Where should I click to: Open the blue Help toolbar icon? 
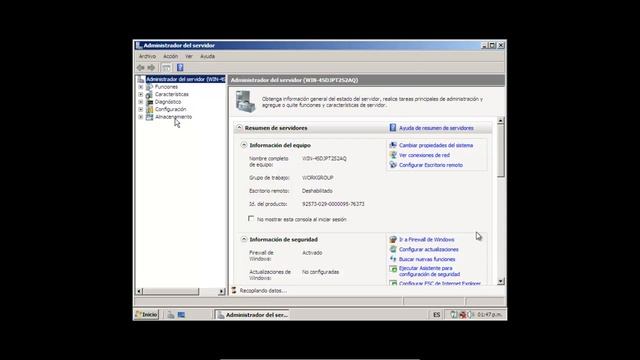pos(180,67)
